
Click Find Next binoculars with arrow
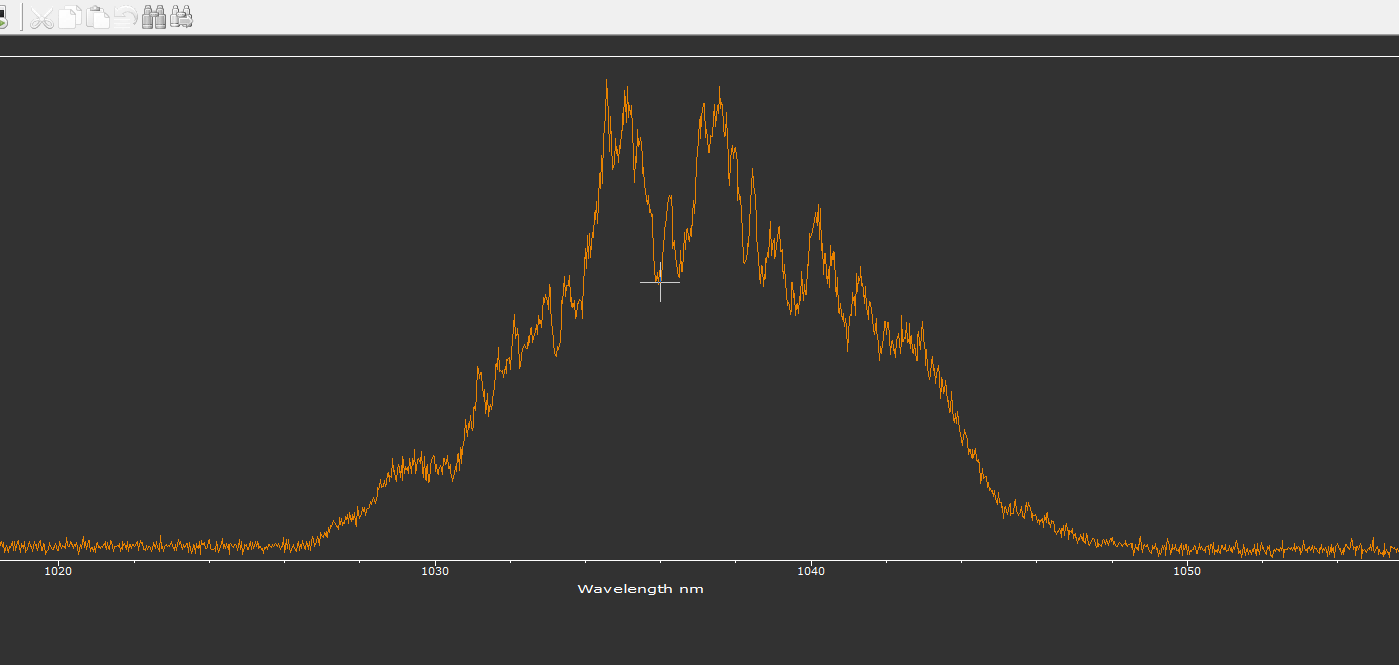click(x=182, y=17)
